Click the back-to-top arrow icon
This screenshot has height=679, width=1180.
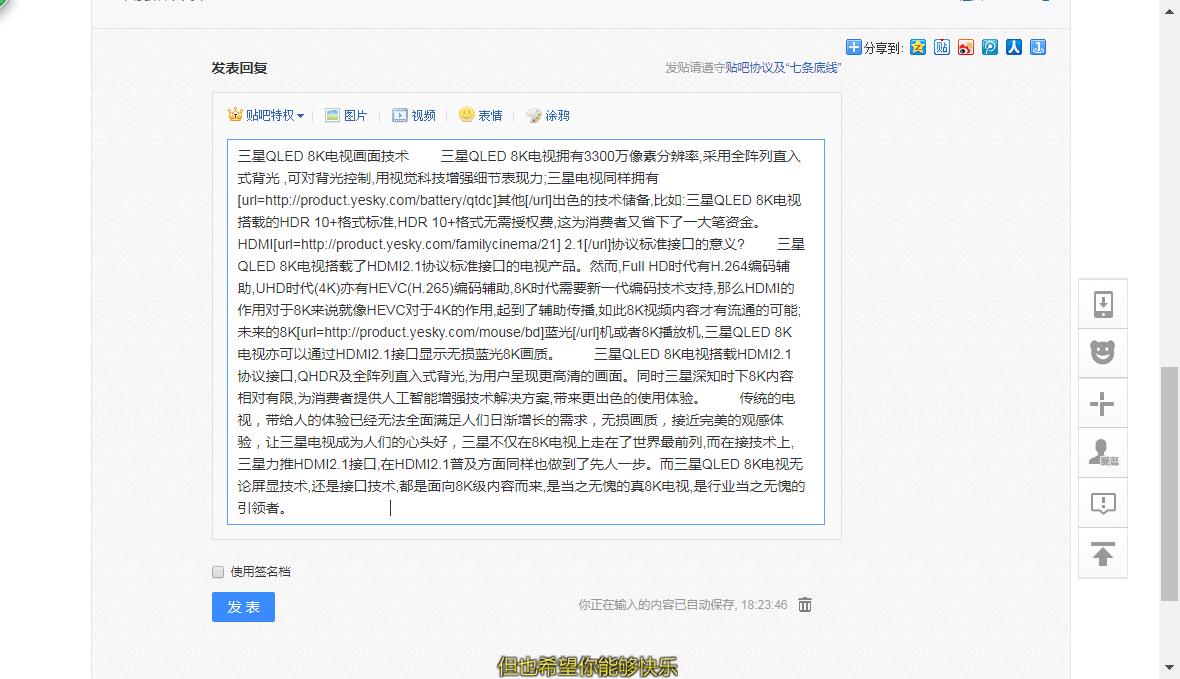click(x=1102, y=553)
